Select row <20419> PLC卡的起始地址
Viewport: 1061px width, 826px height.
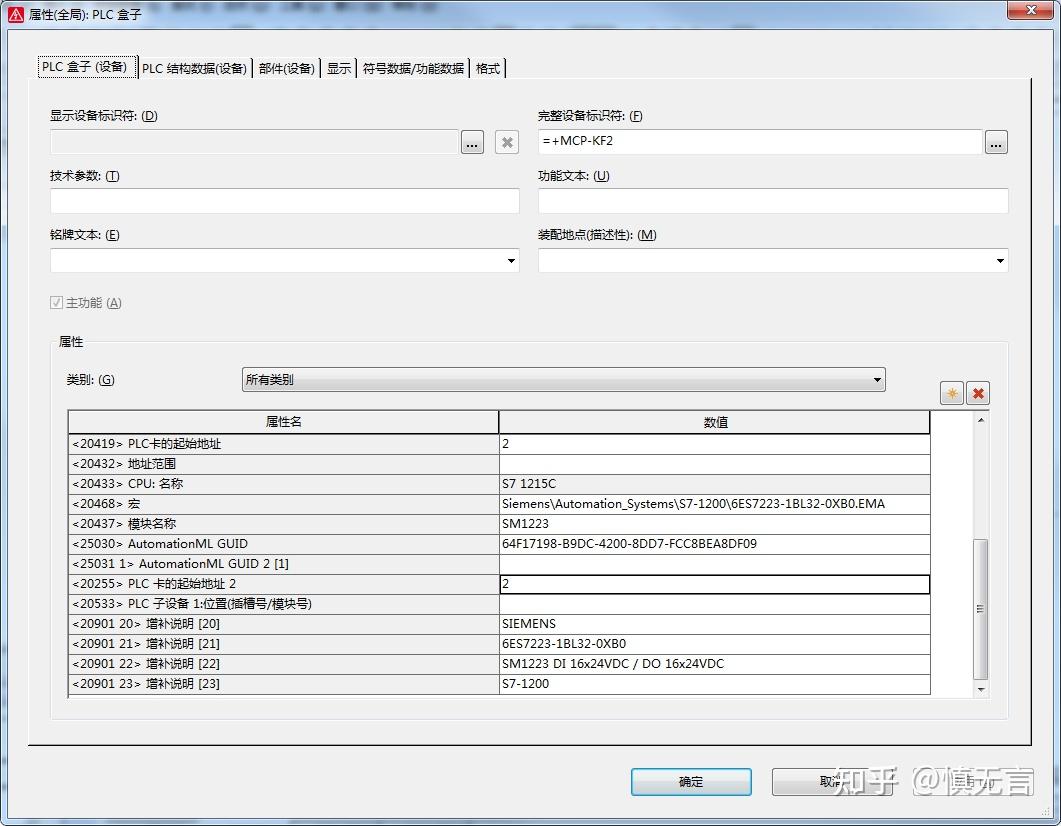[284, 444]
